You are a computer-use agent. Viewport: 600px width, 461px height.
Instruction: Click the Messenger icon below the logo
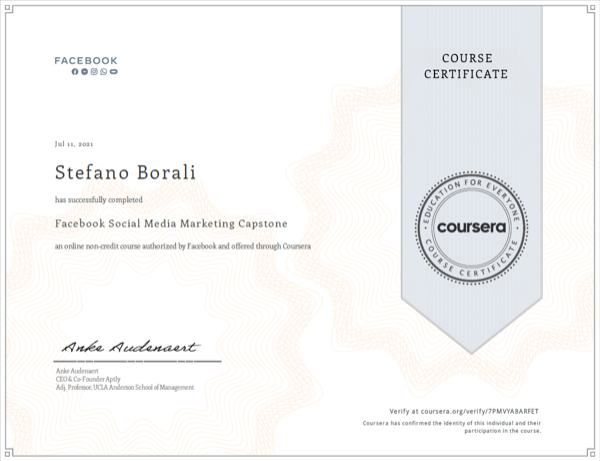click(85, 72)
